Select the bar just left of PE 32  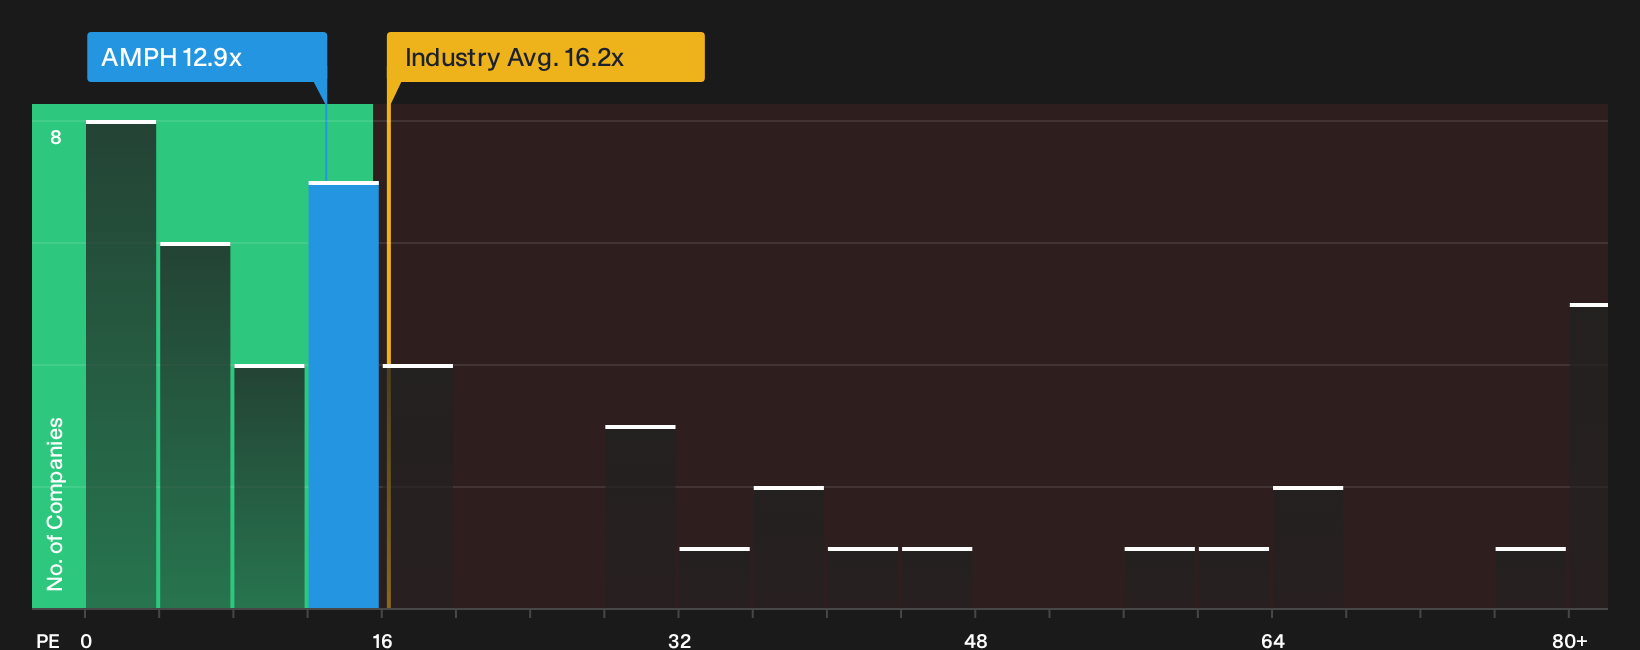pyautogui.click(x=640, y=517)
